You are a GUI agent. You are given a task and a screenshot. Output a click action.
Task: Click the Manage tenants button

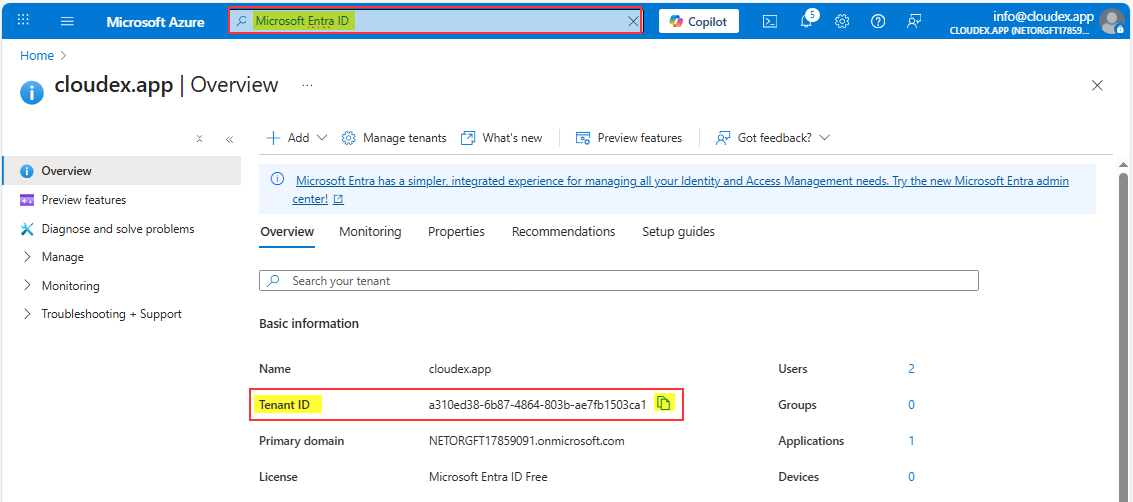point(394,138)
